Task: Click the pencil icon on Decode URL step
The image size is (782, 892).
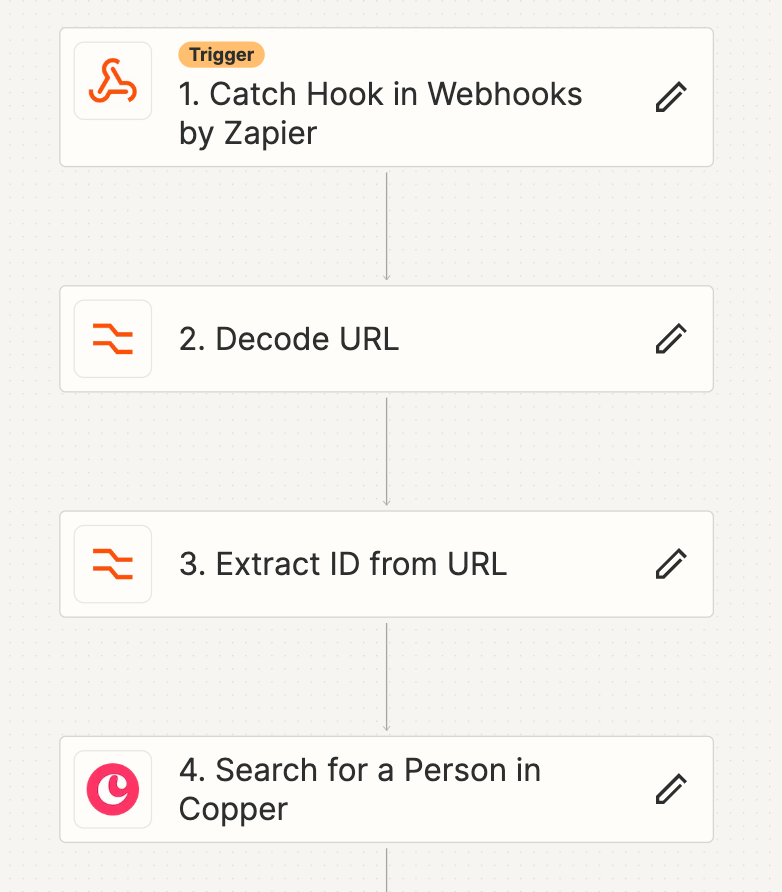Action: (x=671, y=339)
